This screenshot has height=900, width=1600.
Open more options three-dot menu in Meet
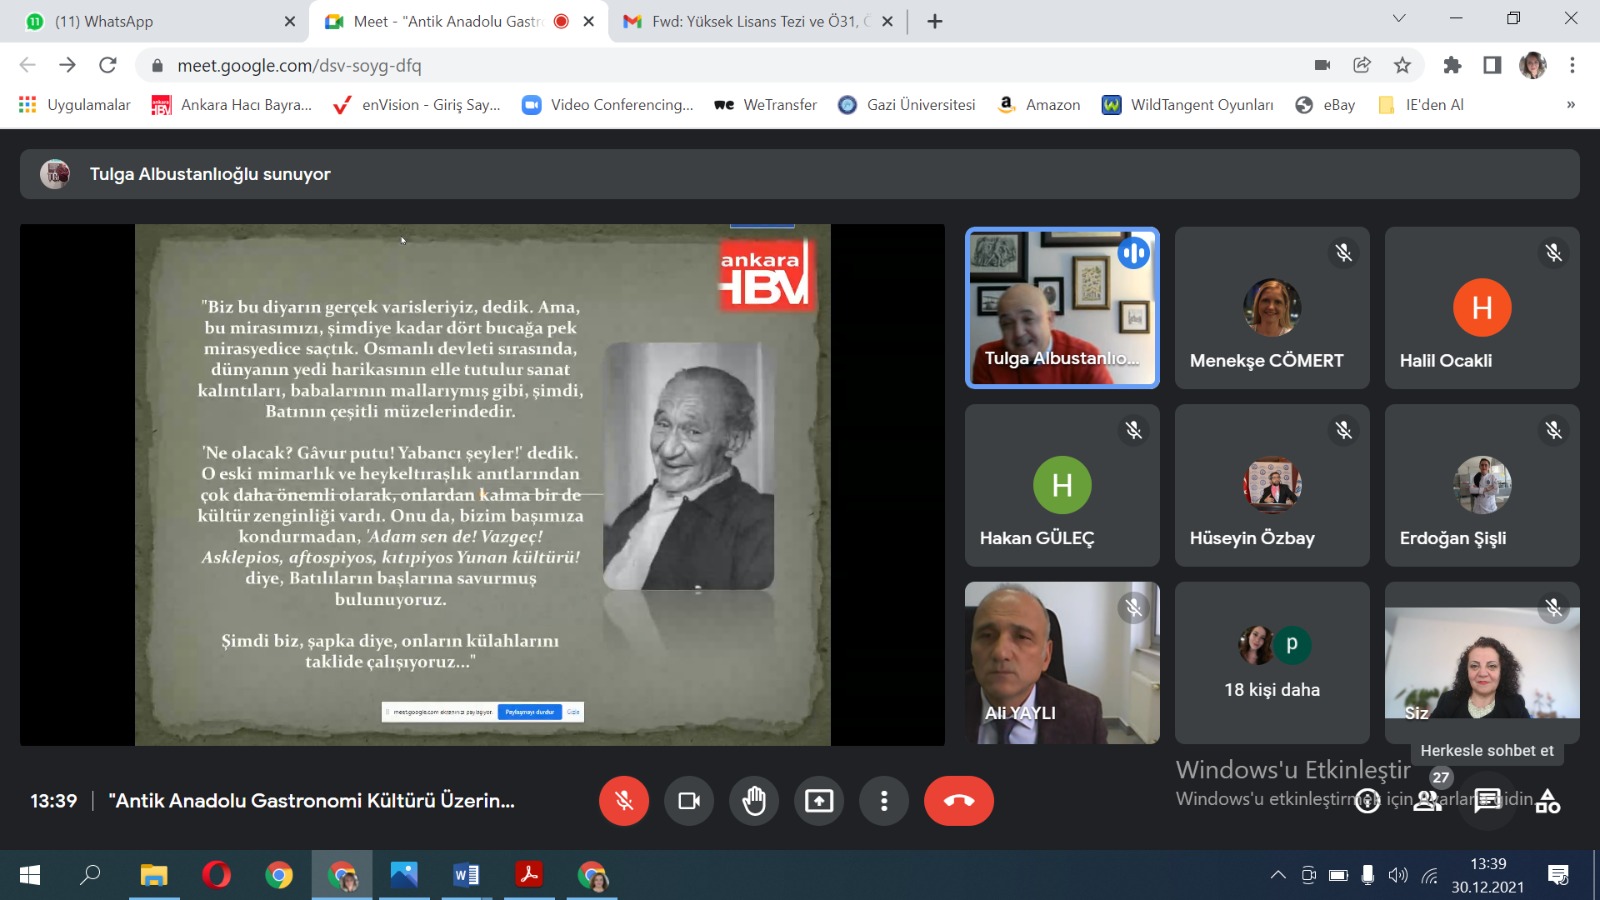884,801
